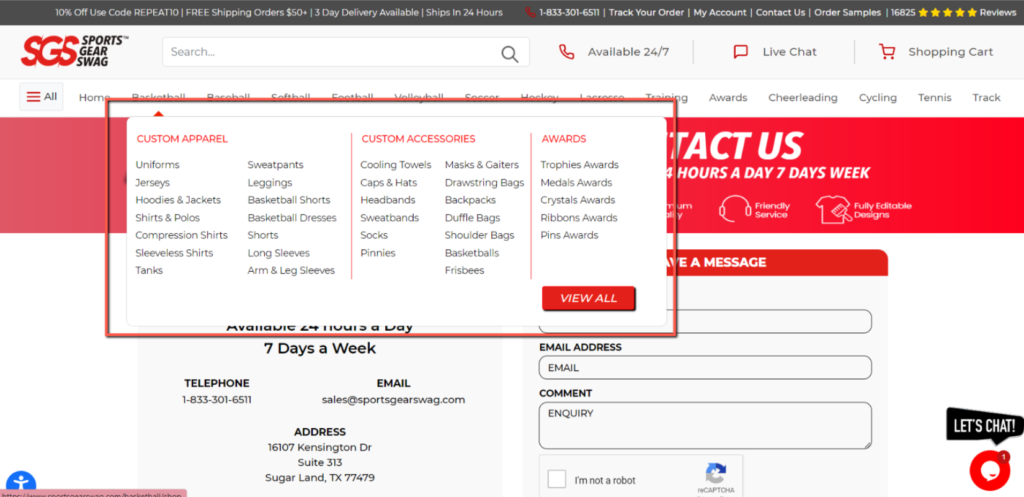1024x497 pixels.
Task: Open the All hamburger menu
Action: pyautogui.click(x=41, y=97)
